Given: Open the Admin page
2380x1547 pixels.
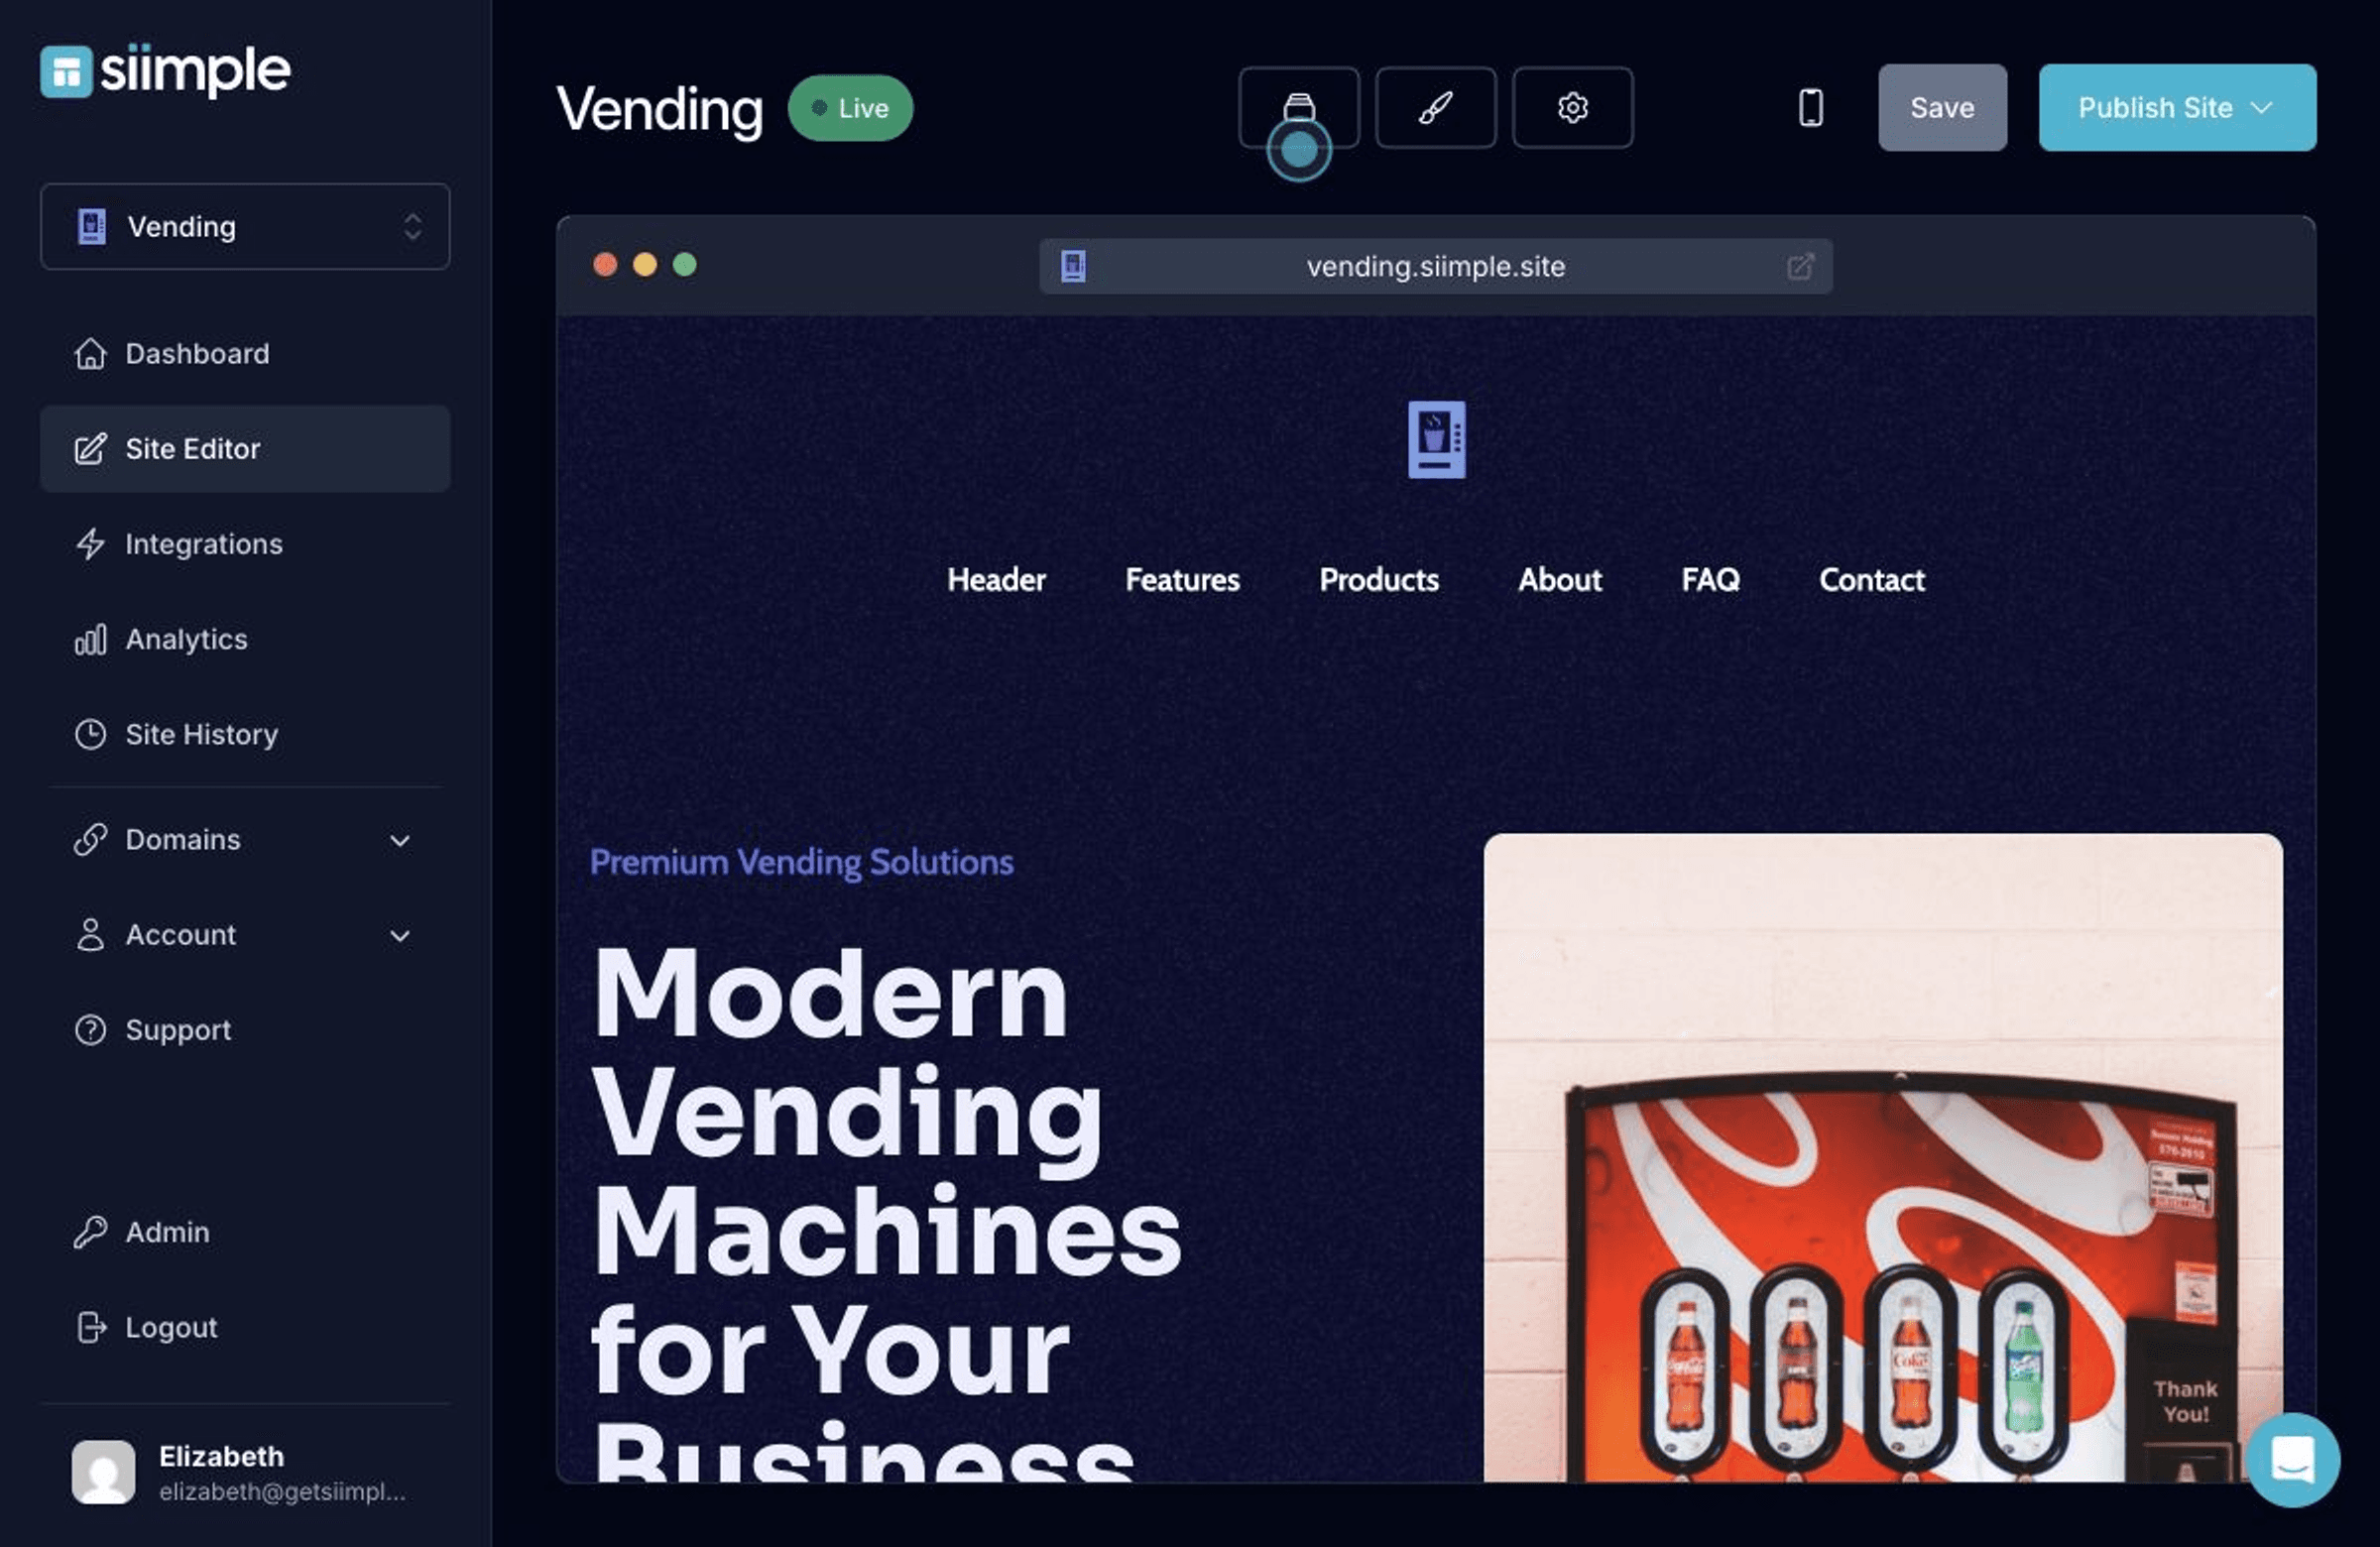Looking at the screenshot, I should pyautogui.click(x=245, y=1232).
